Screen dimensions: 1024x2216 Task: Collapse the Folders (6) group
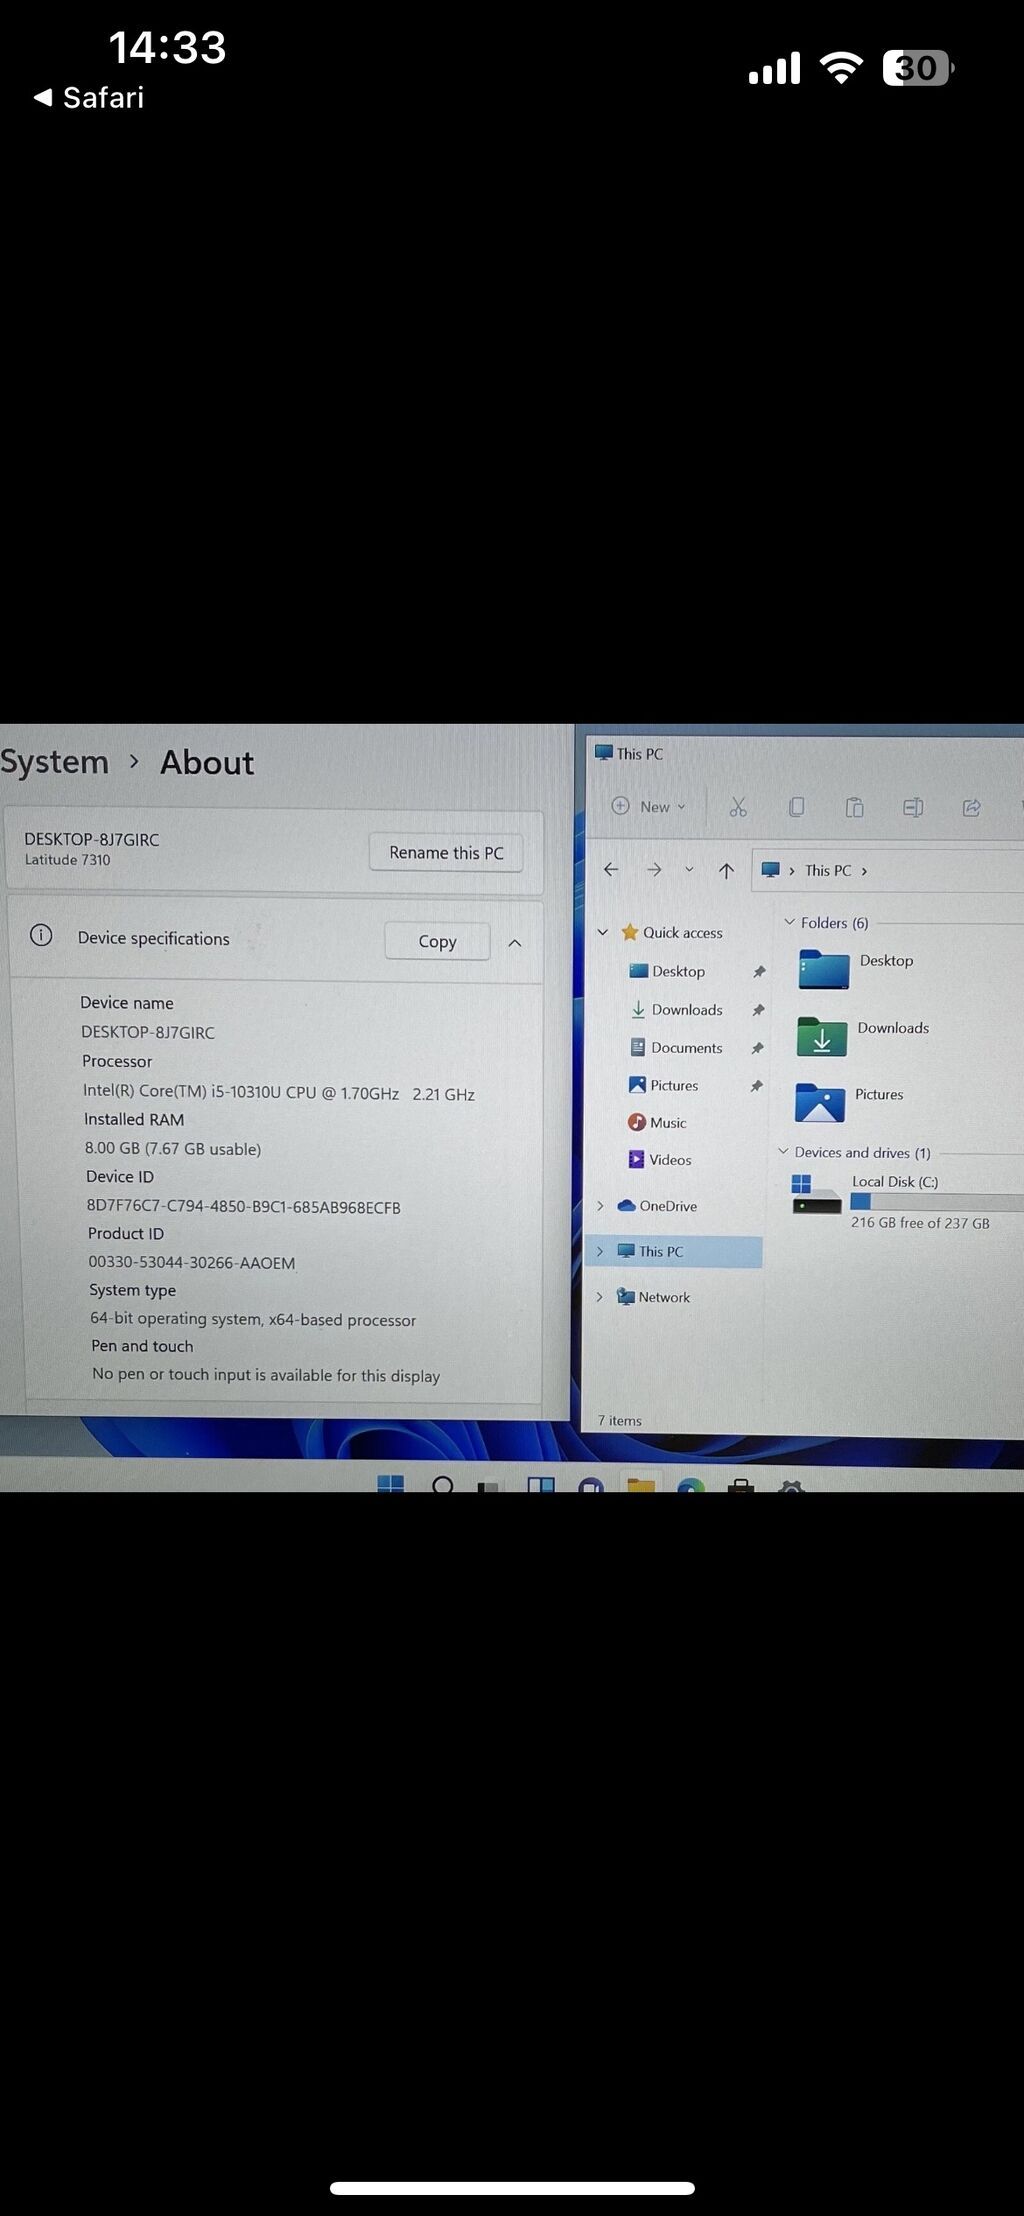[790, 922]
